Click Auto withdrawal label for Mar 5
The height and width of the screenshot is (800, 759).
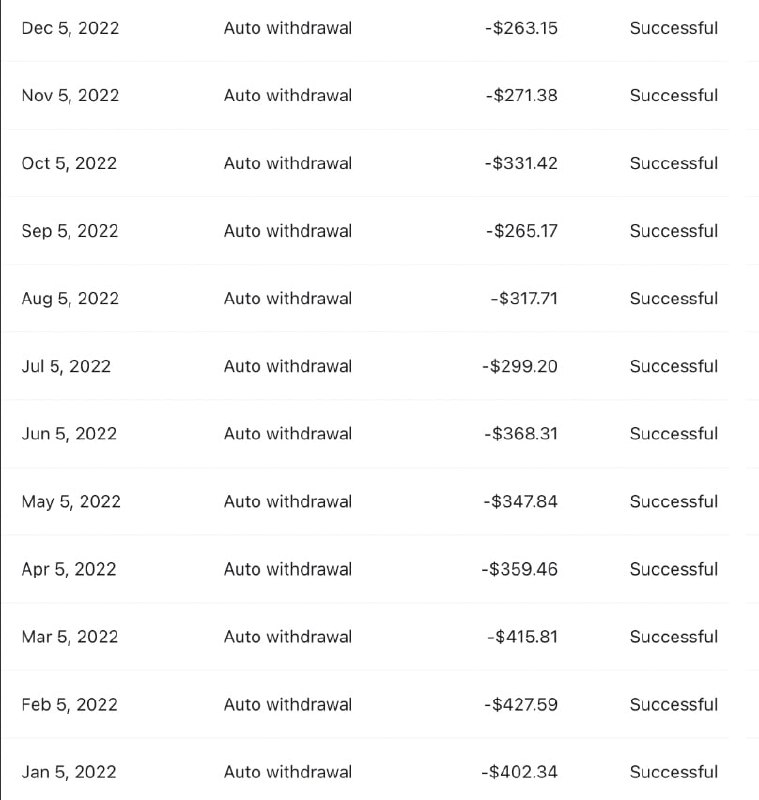(288, 637)
